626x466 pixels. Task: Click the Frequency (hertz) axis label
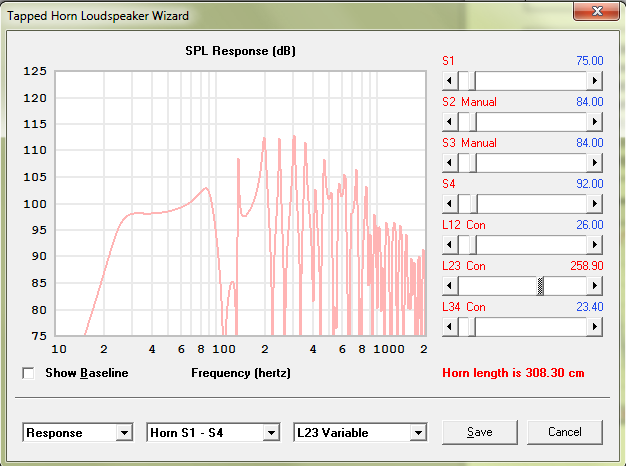(x=241, y=373)
